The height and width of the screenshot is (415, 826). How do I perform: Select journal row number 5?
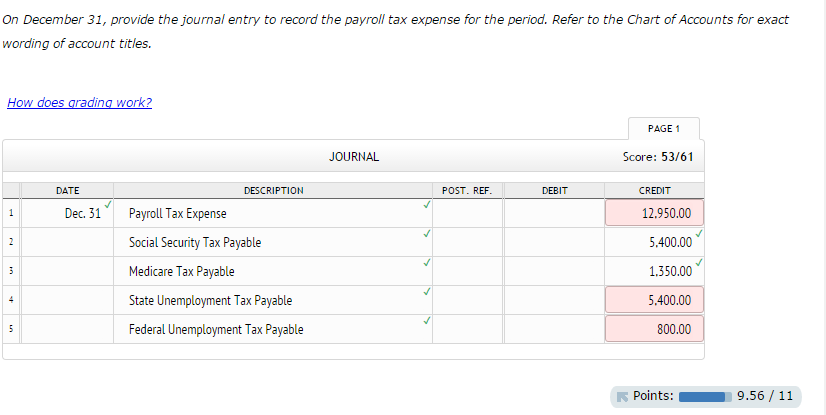point(11,329)
